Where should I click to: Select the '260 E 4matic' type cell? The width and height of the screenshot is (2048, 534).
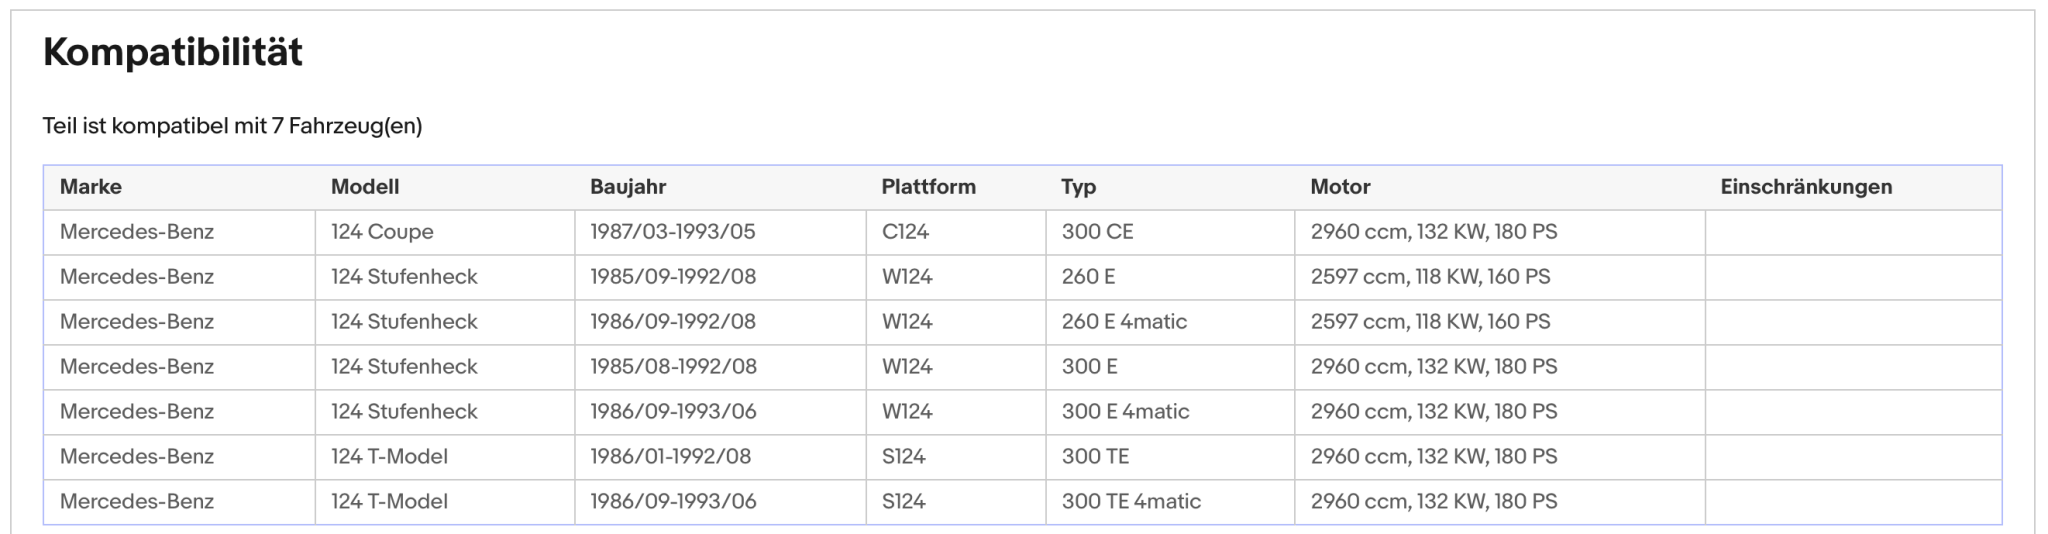pos(1170,322)
